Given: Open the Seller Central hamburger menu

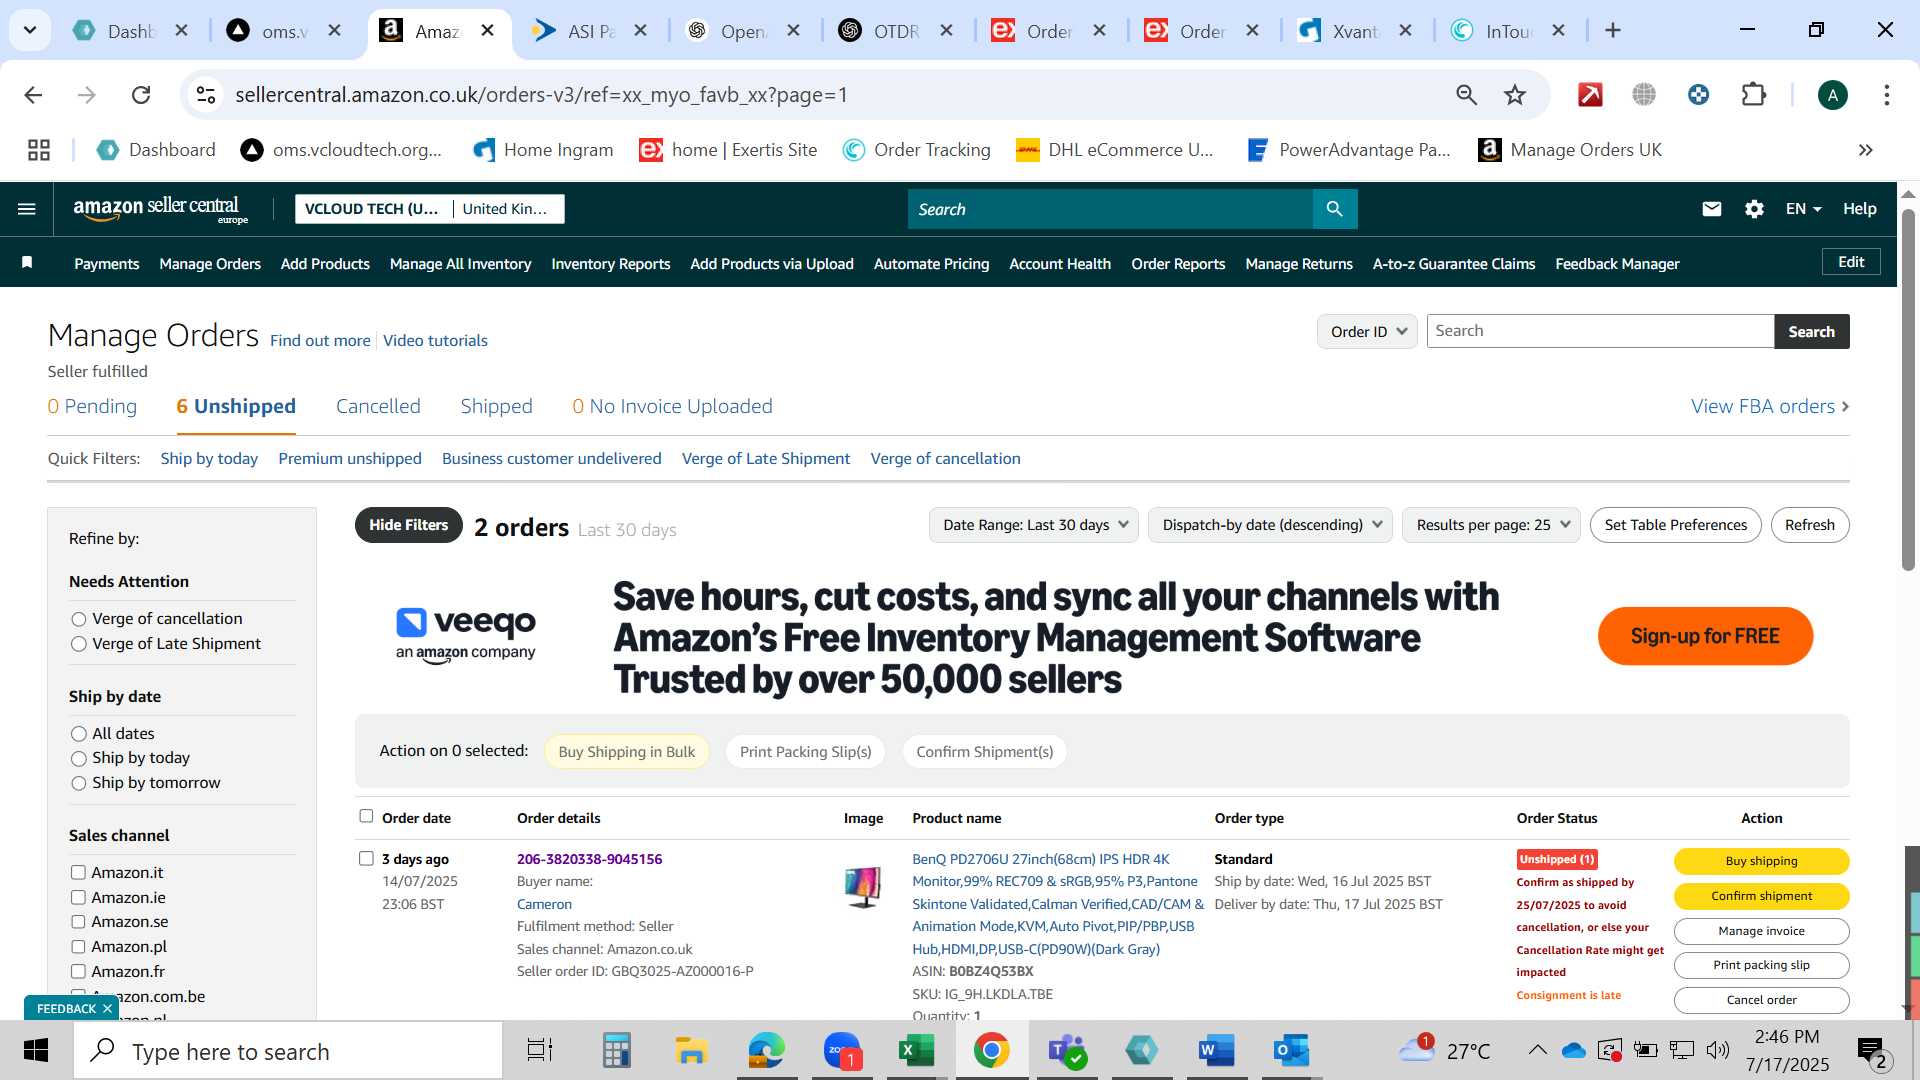Looking at the screenshot, I should pos(27,209).
